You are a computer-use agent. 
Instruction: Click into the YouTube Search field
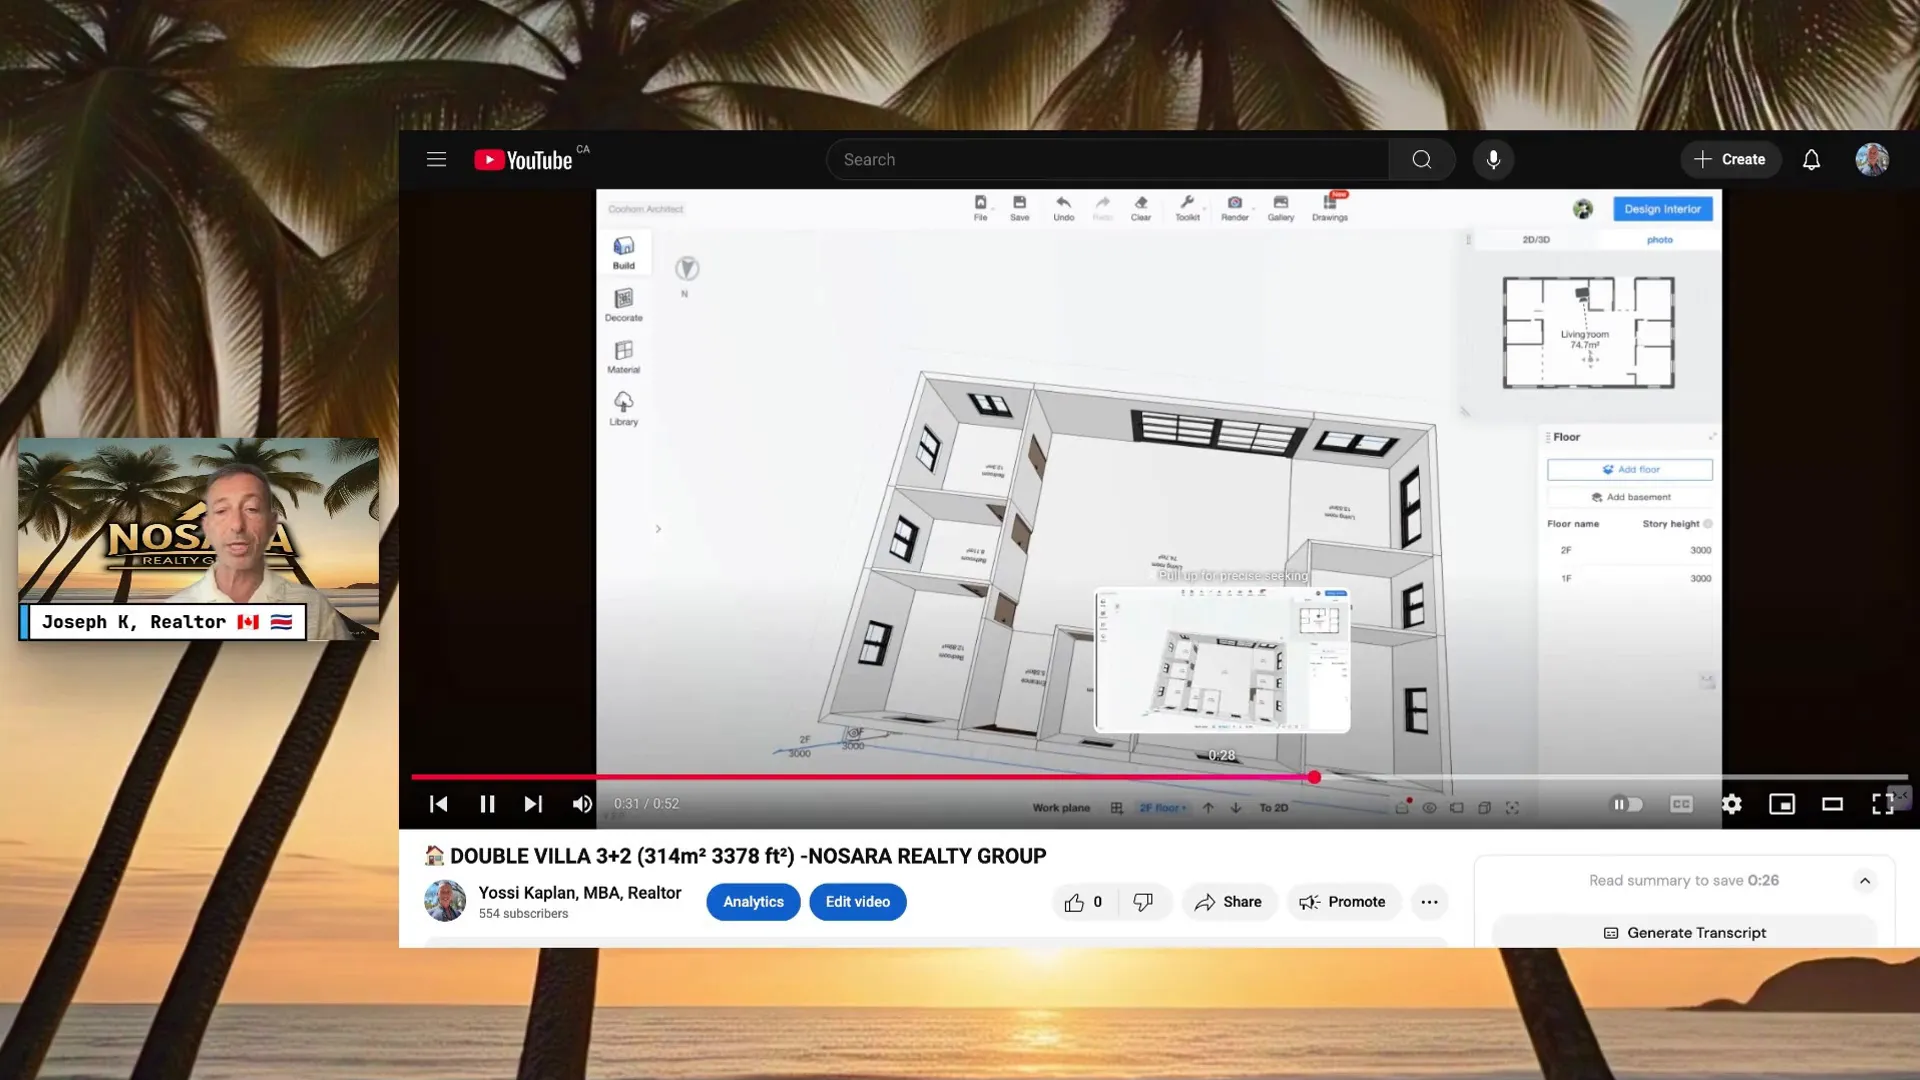pyautogui.click(x=1107, y=160)
